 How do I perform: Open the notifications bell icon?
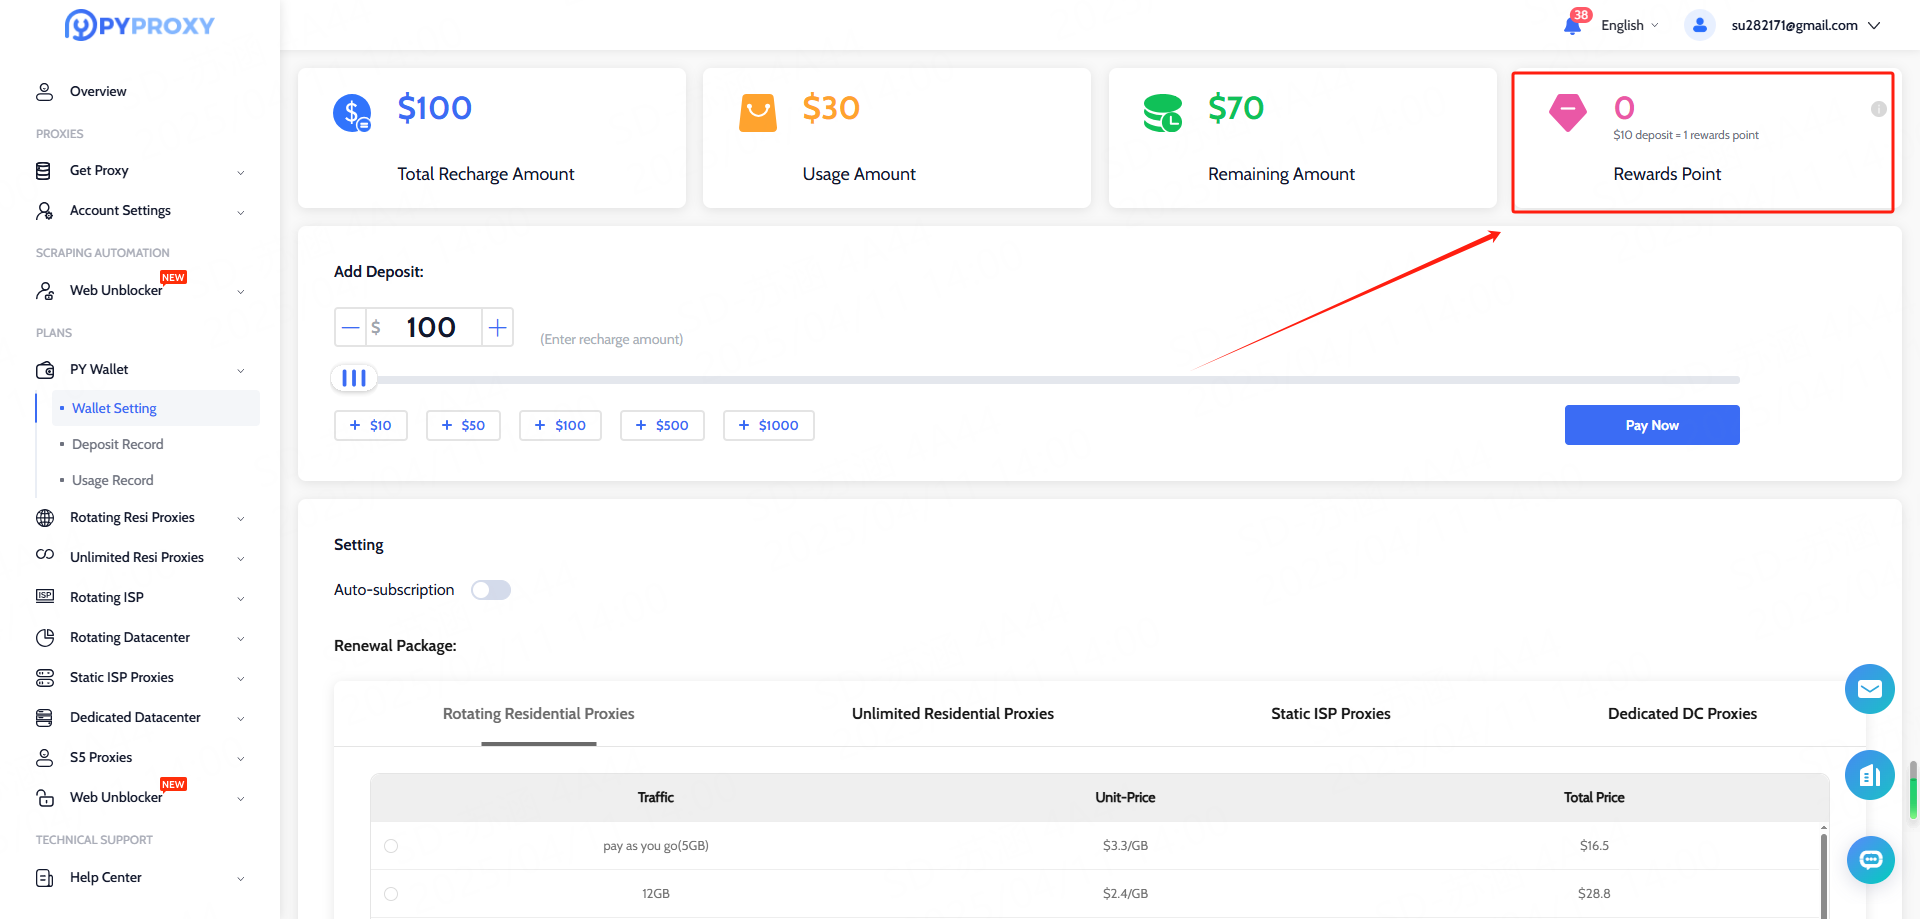pos(1572,26)
